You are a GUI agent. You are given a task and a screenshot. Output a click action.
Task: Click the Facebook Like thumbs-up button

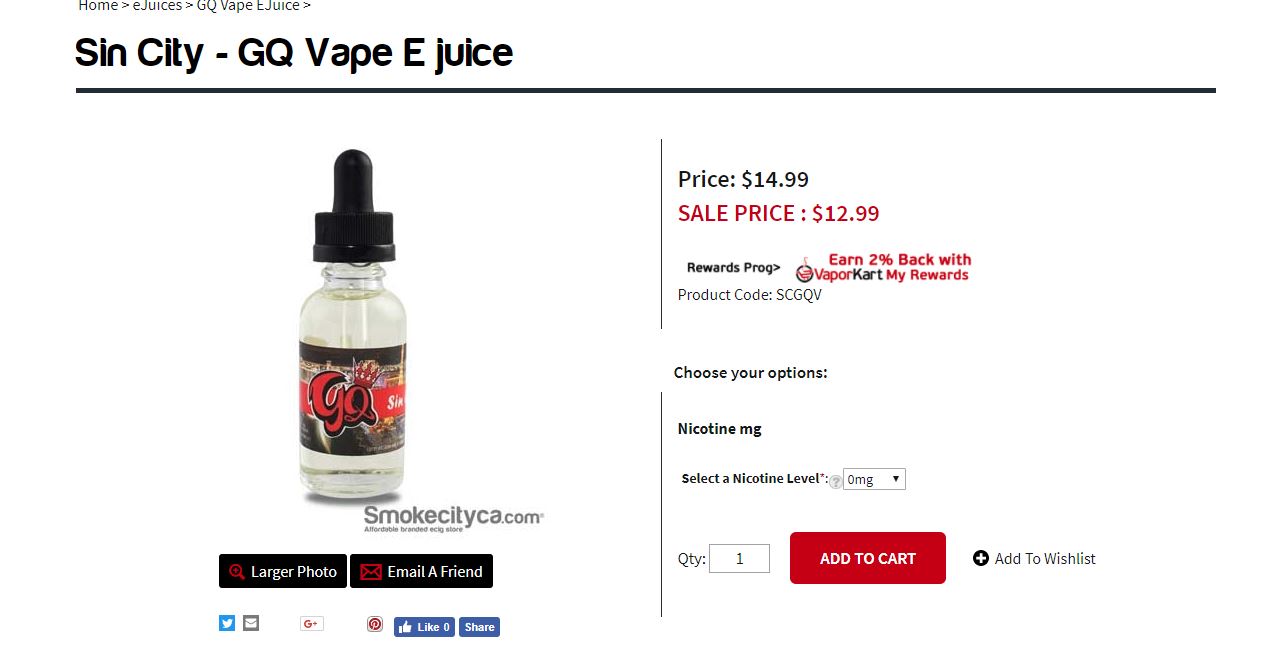click(424, 627)
